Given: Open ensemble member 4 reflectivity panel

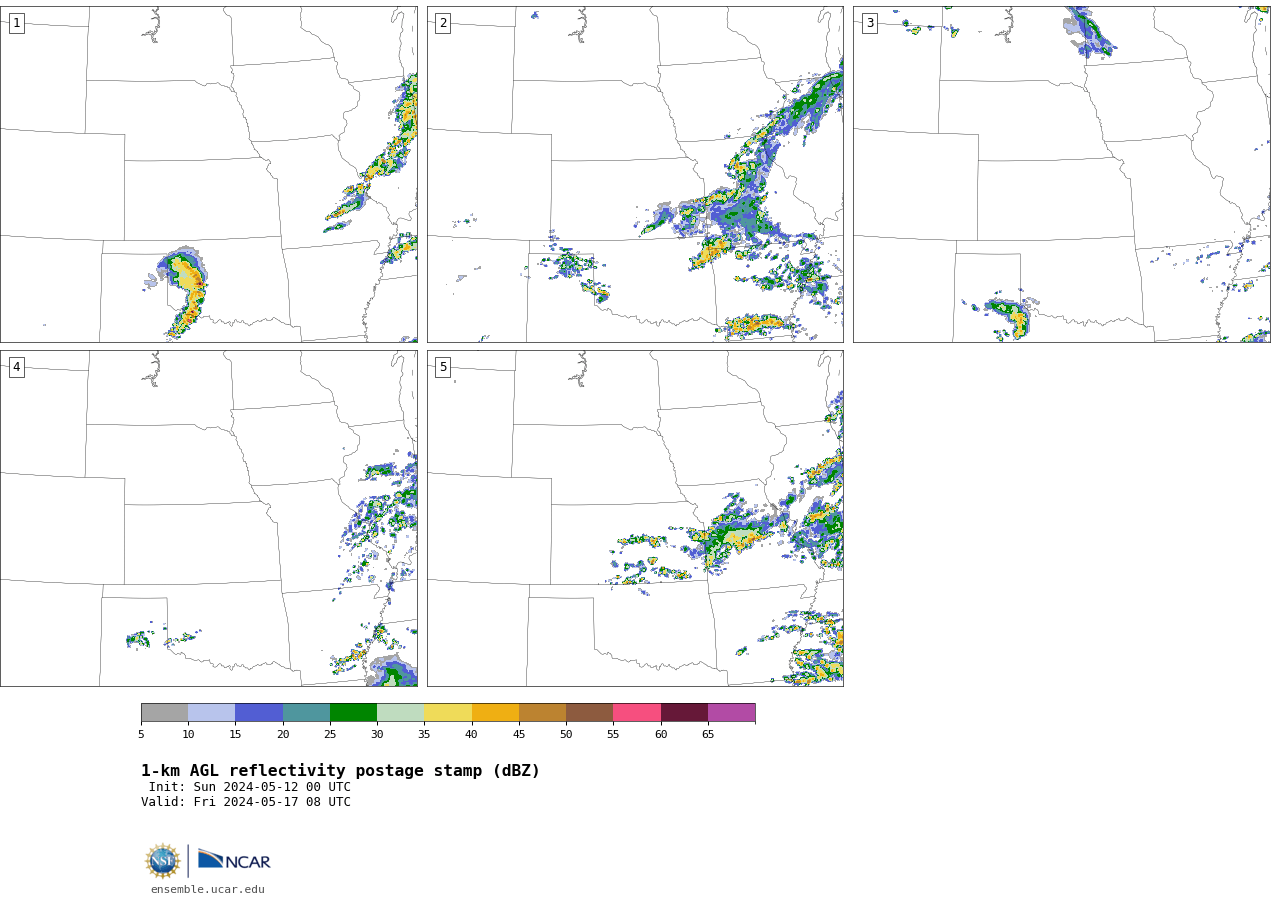Looking at the screenshot, I should point(209,518).
